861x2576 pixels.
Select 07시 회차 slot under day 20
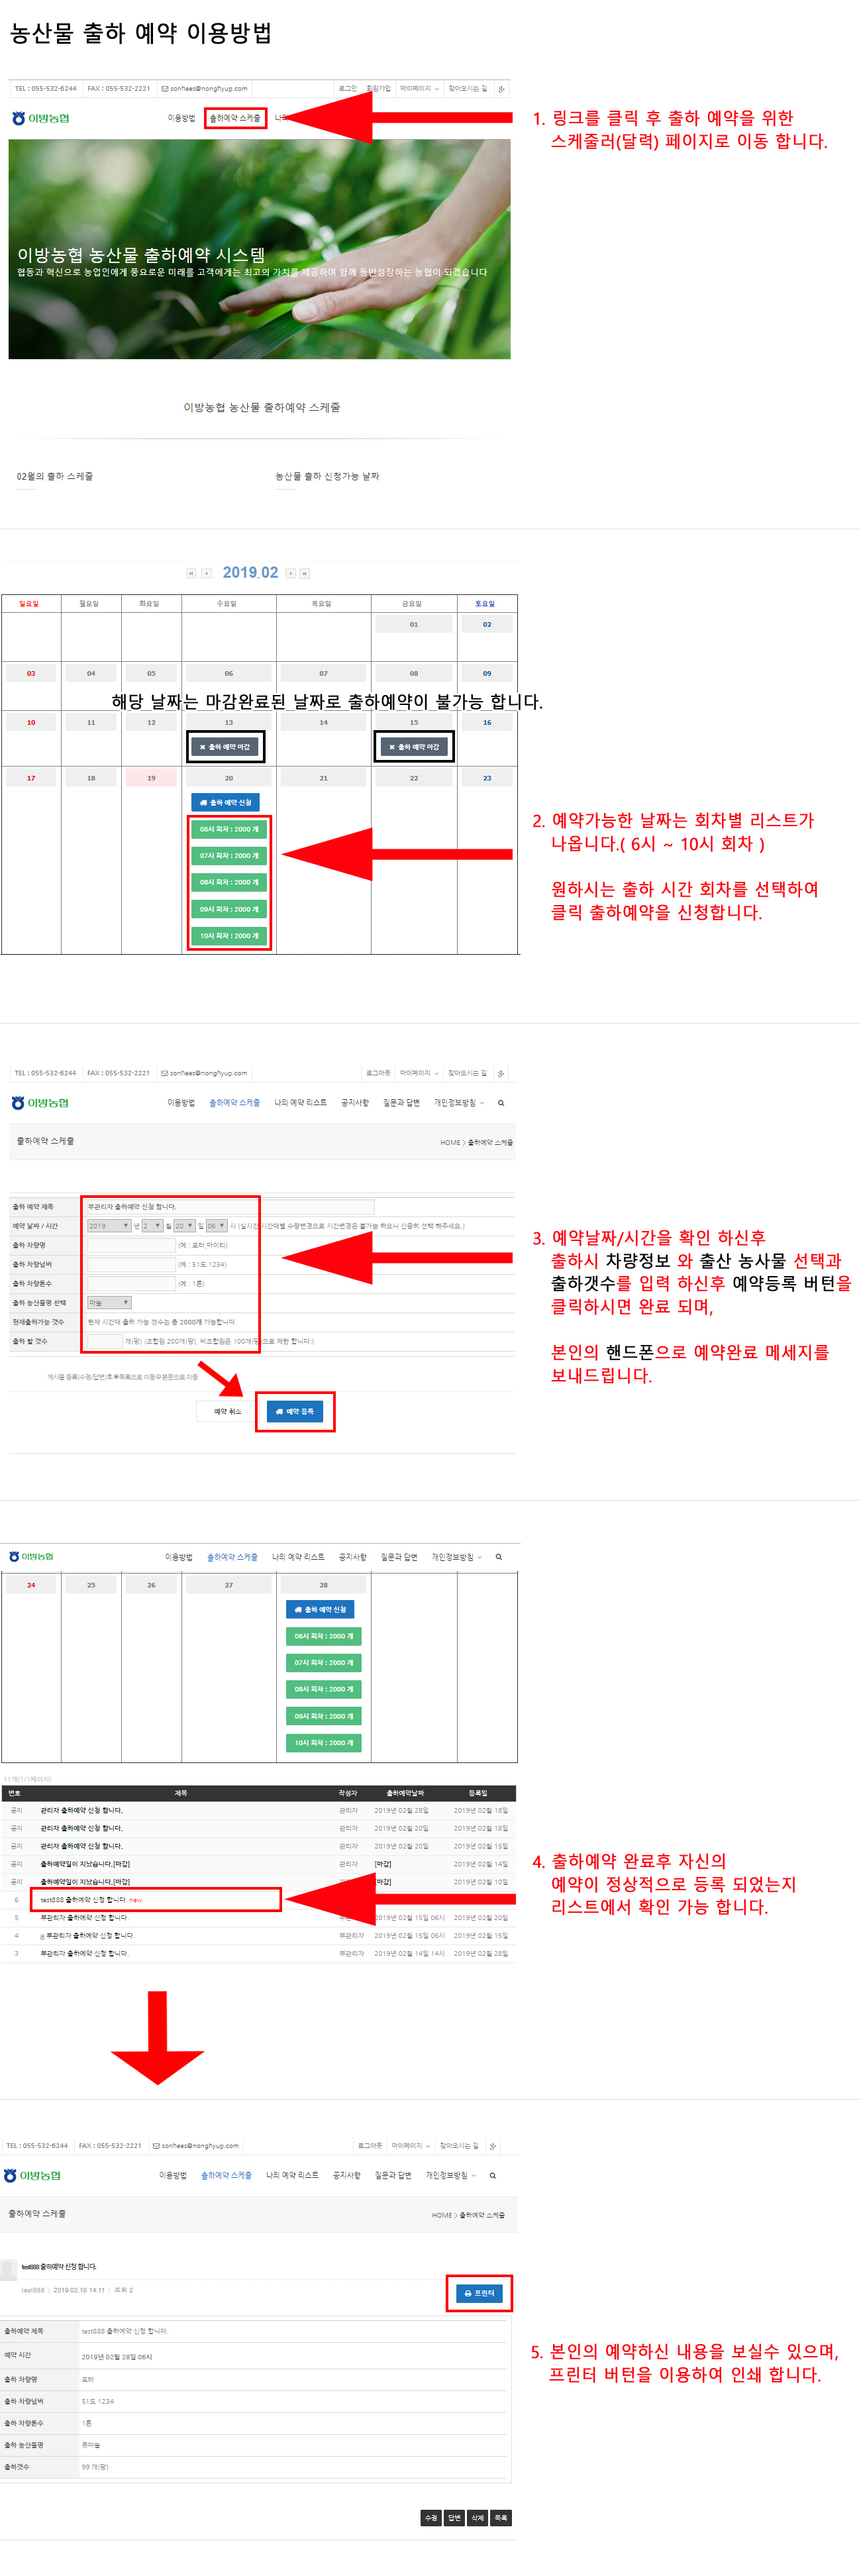click(x=229, y=856)
